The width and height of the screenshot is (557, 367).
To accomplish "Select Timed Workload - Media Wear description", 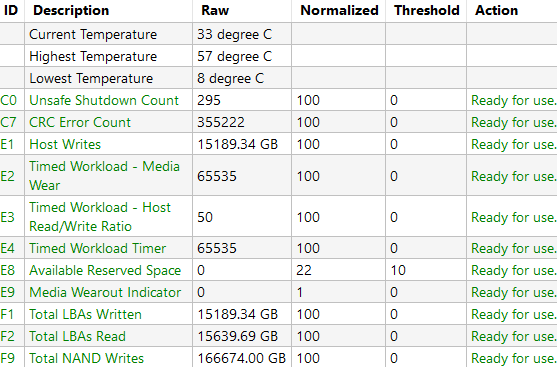I will click(104, 176).
